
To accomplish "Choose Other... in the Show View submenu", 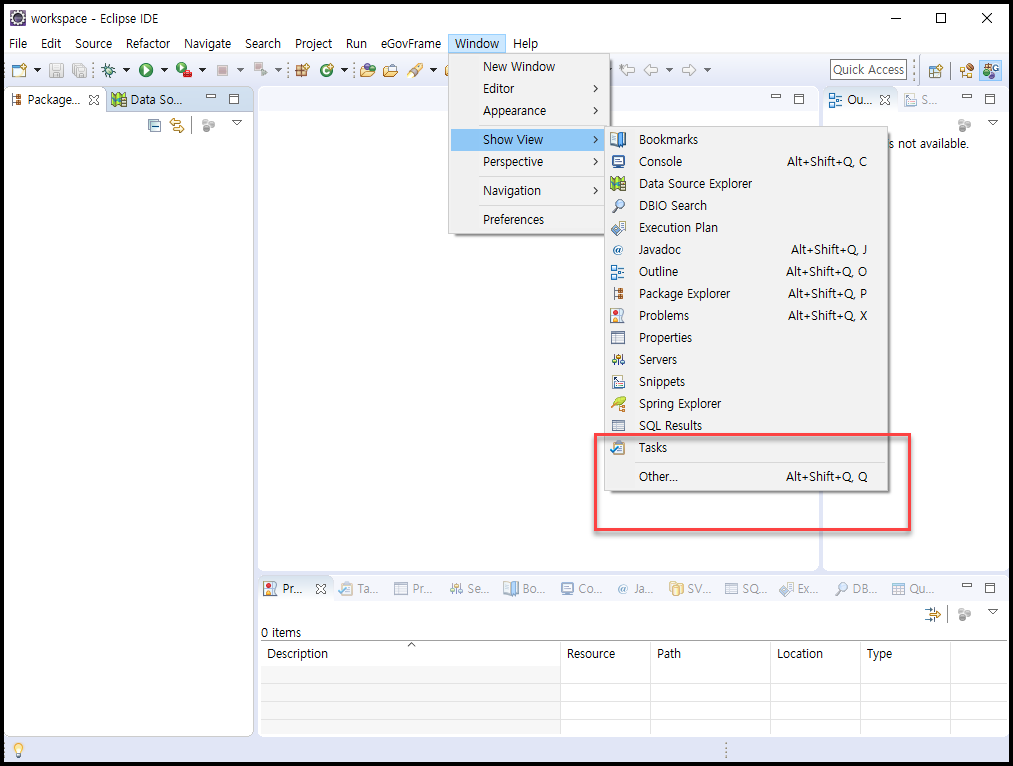I will tap(746, 477).
